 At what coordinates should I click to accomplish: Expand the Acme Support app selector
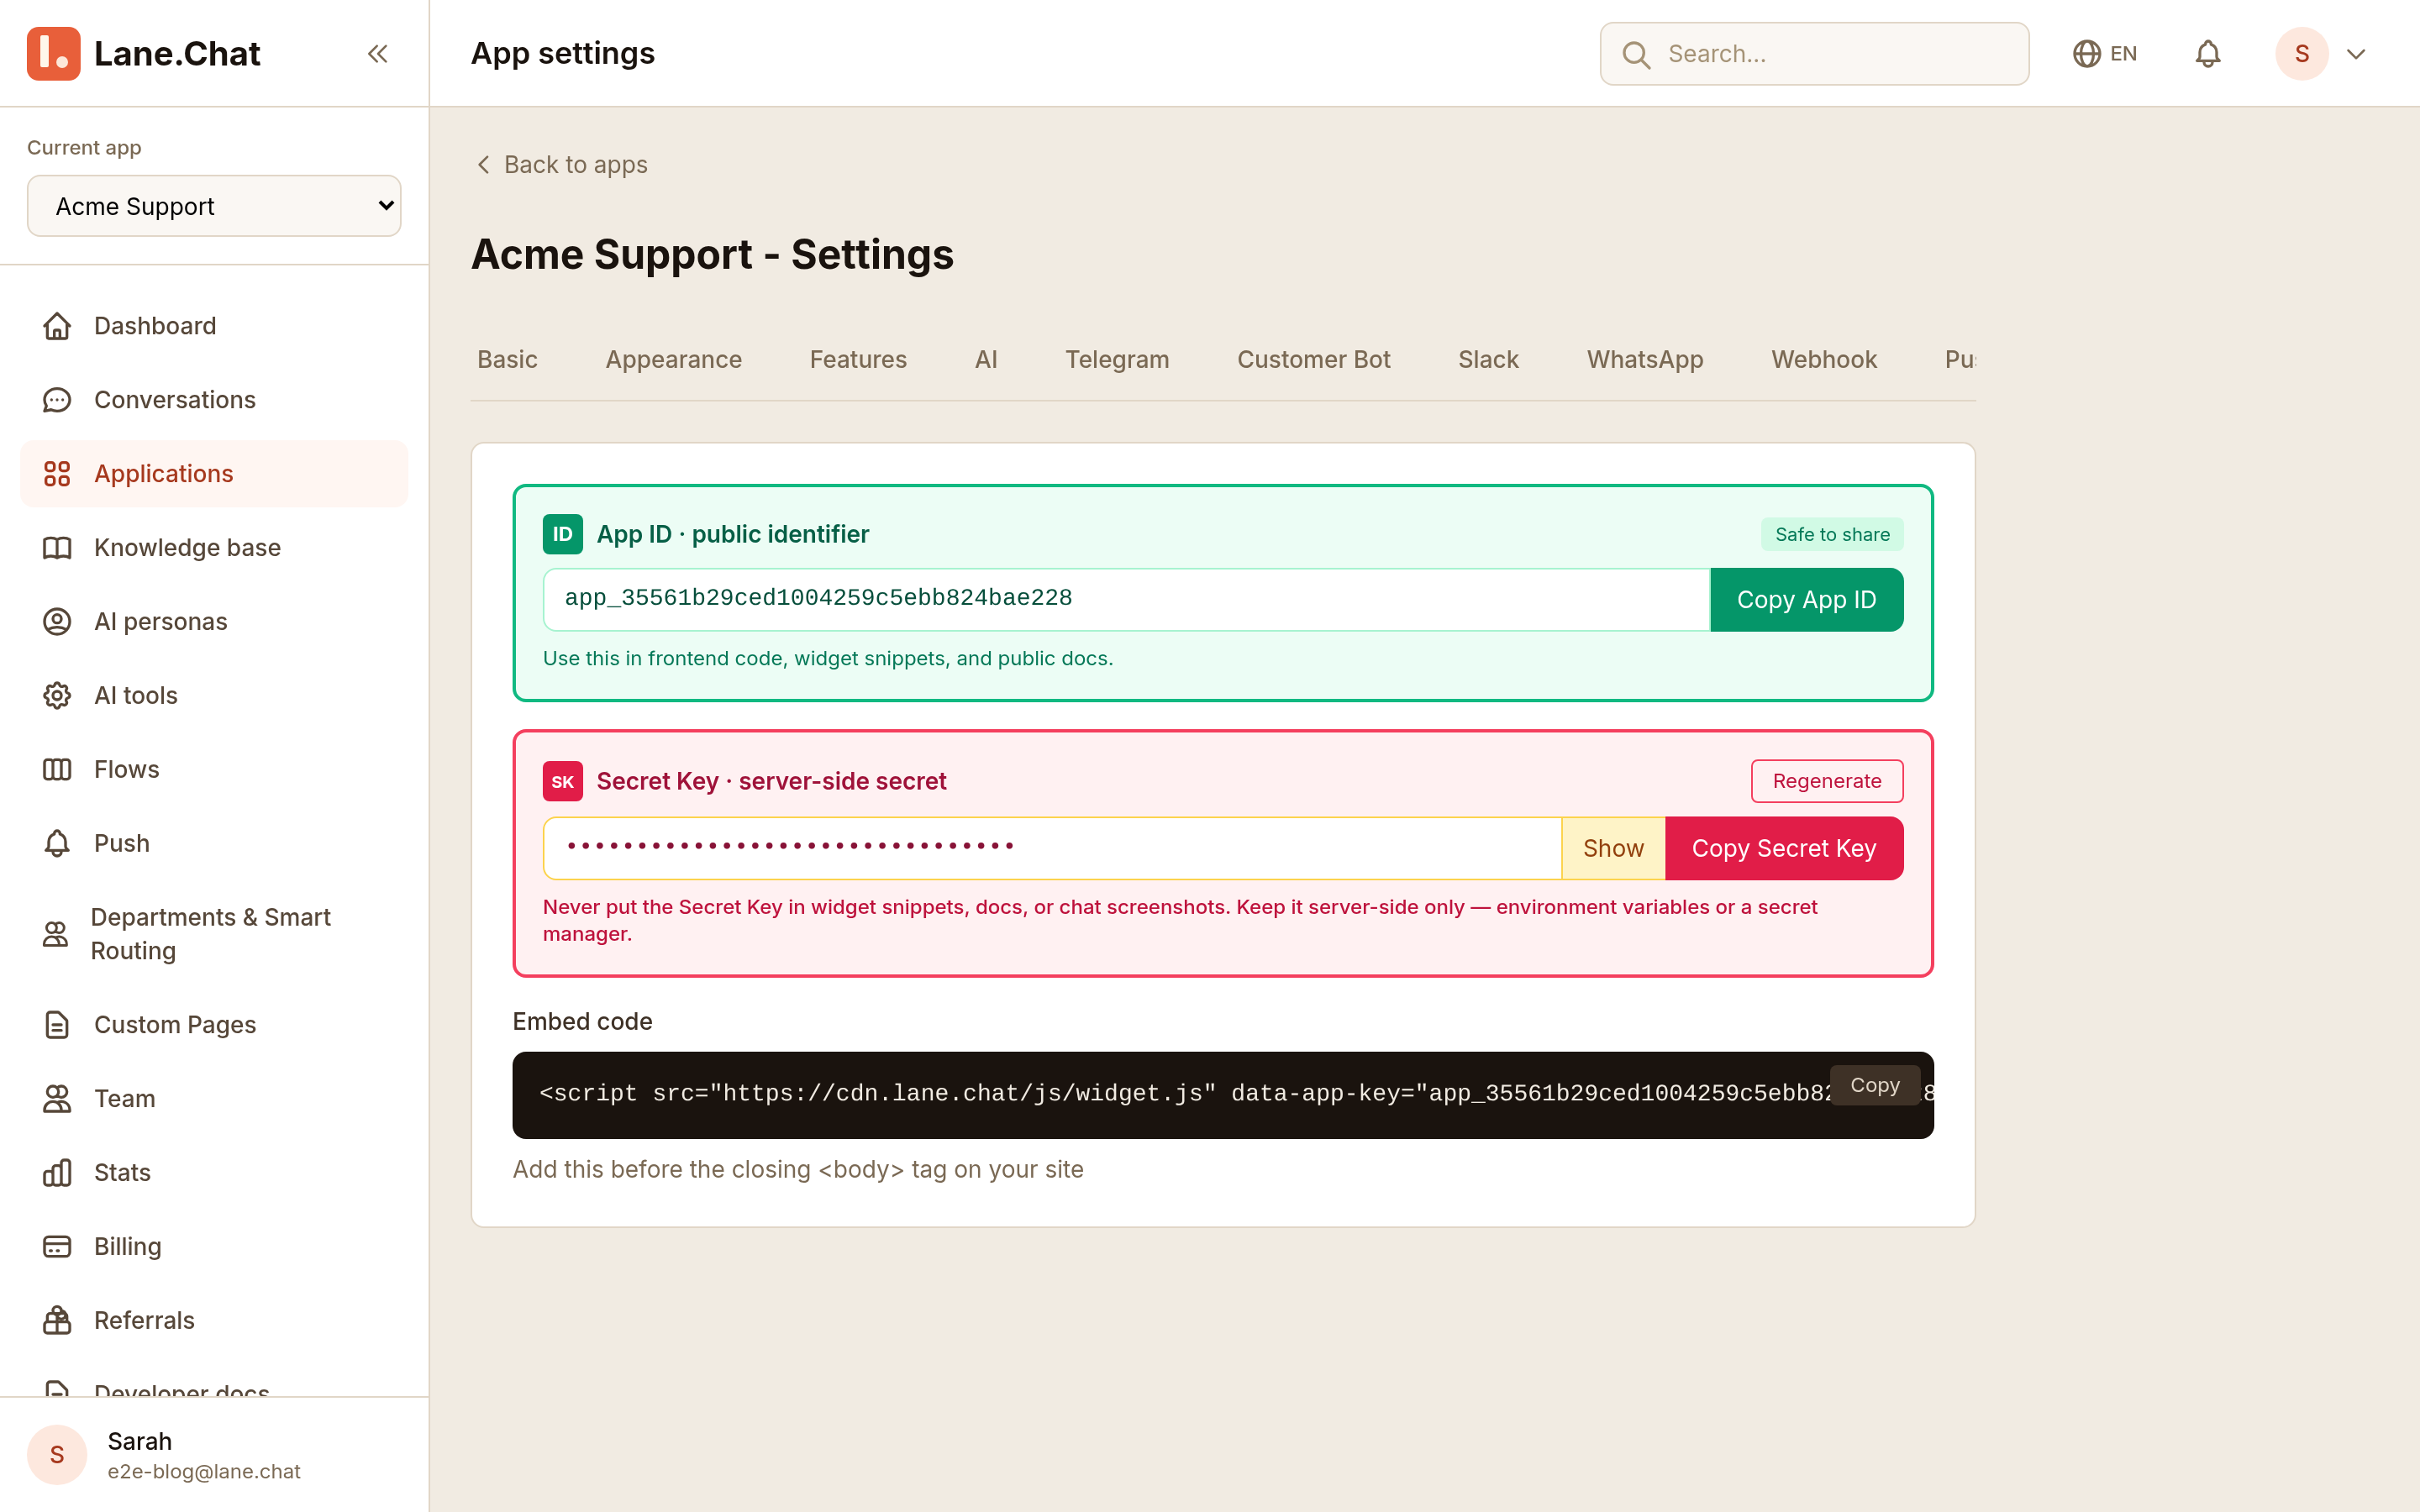click(214, 206)
